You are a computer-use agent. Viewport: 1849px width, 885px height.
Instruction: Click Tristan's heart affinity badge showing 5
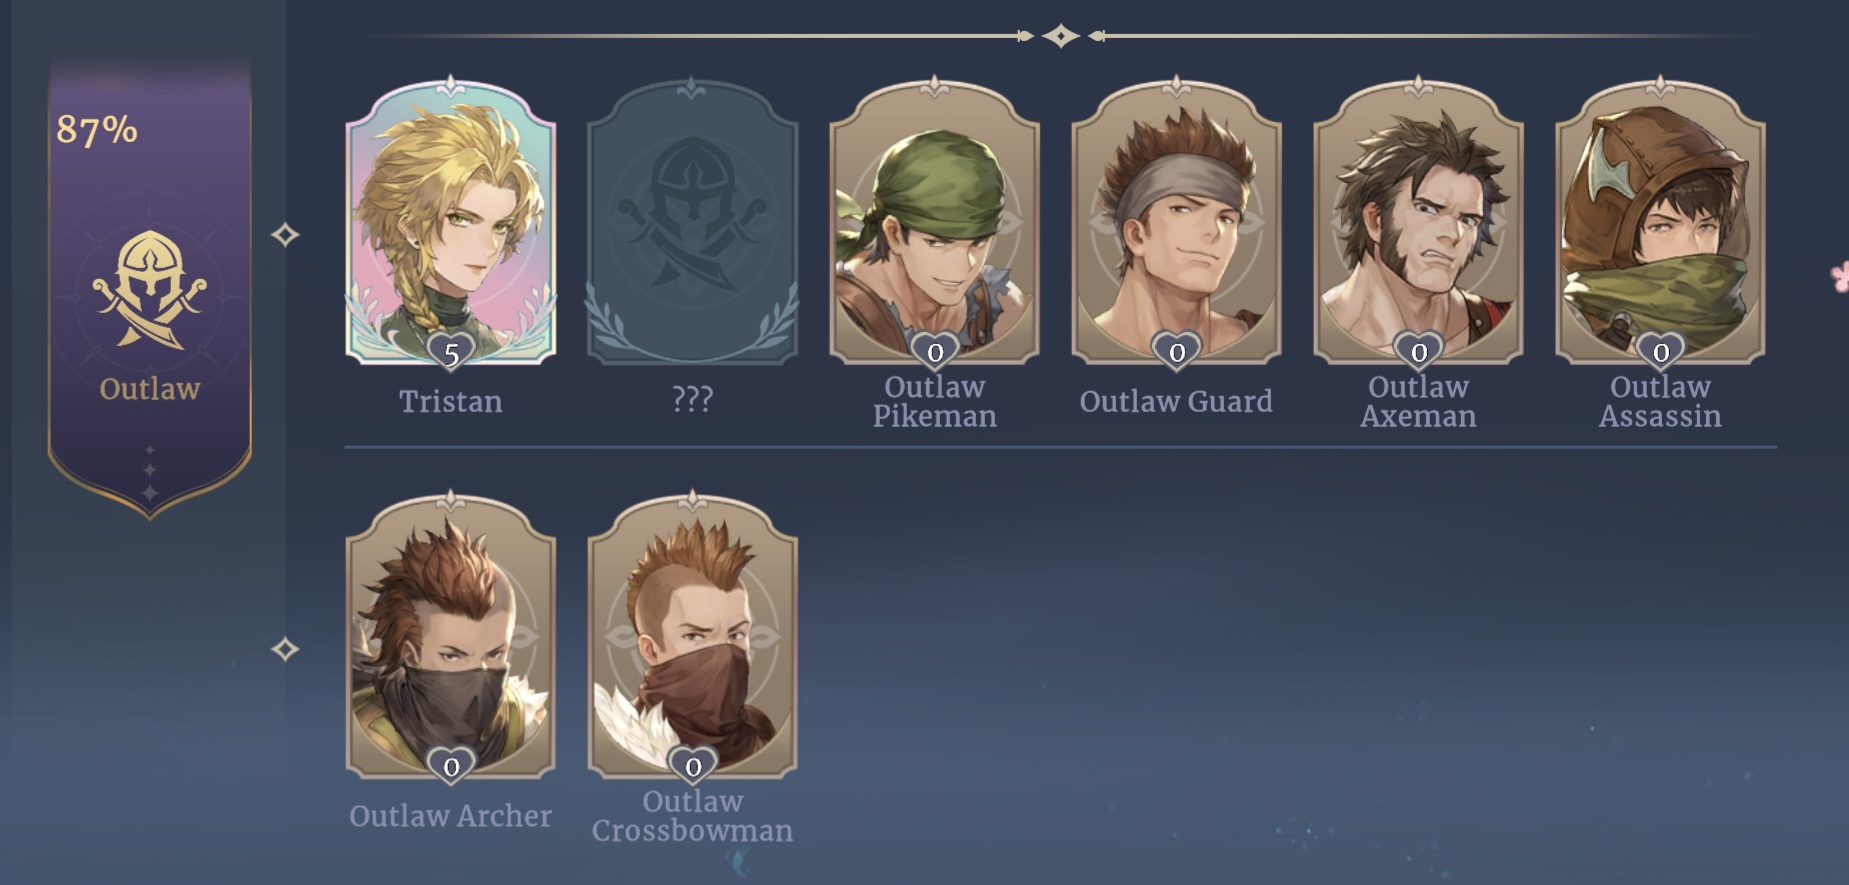point(451,352)
